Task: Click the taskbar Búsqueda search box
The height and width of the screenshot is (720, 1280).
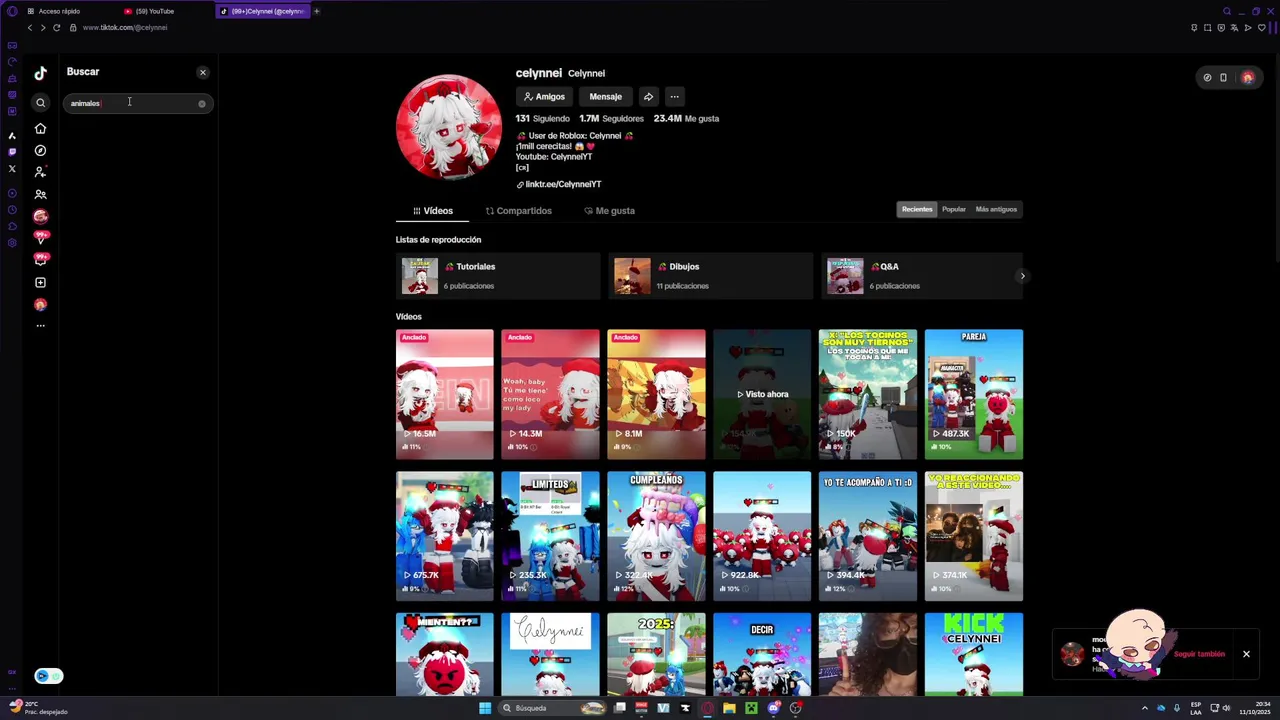Action: point(554,708)
